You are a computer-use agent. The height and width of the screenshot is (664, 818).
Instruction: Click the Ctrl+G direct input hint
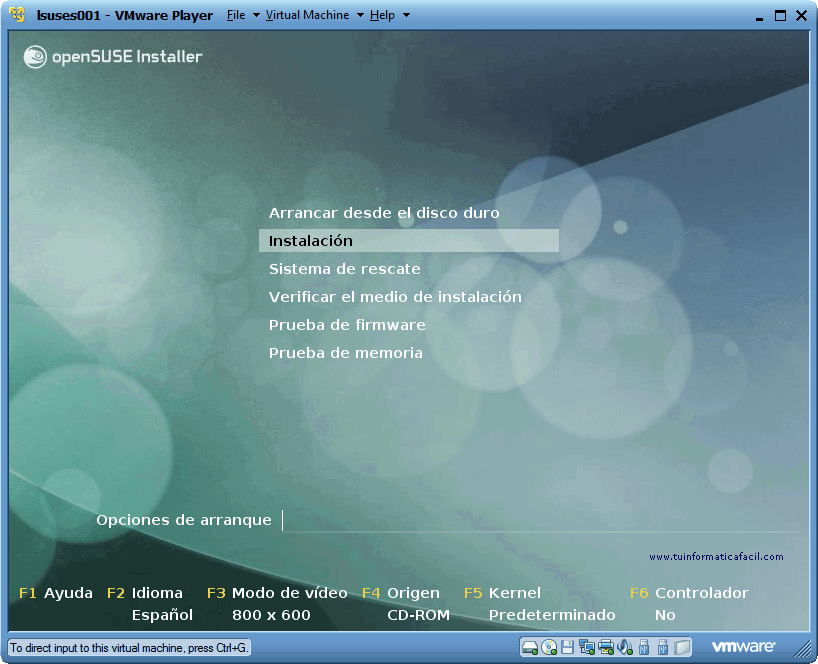pos(129,648)
